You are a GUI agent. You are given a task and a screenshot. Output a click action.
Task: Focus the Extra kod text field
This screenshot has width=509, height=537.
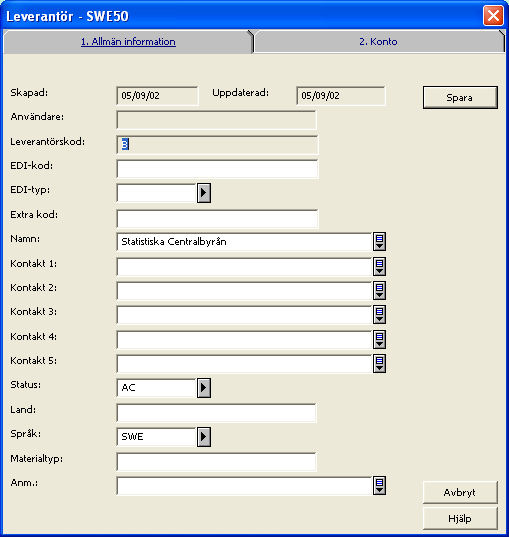click(217, 219)
